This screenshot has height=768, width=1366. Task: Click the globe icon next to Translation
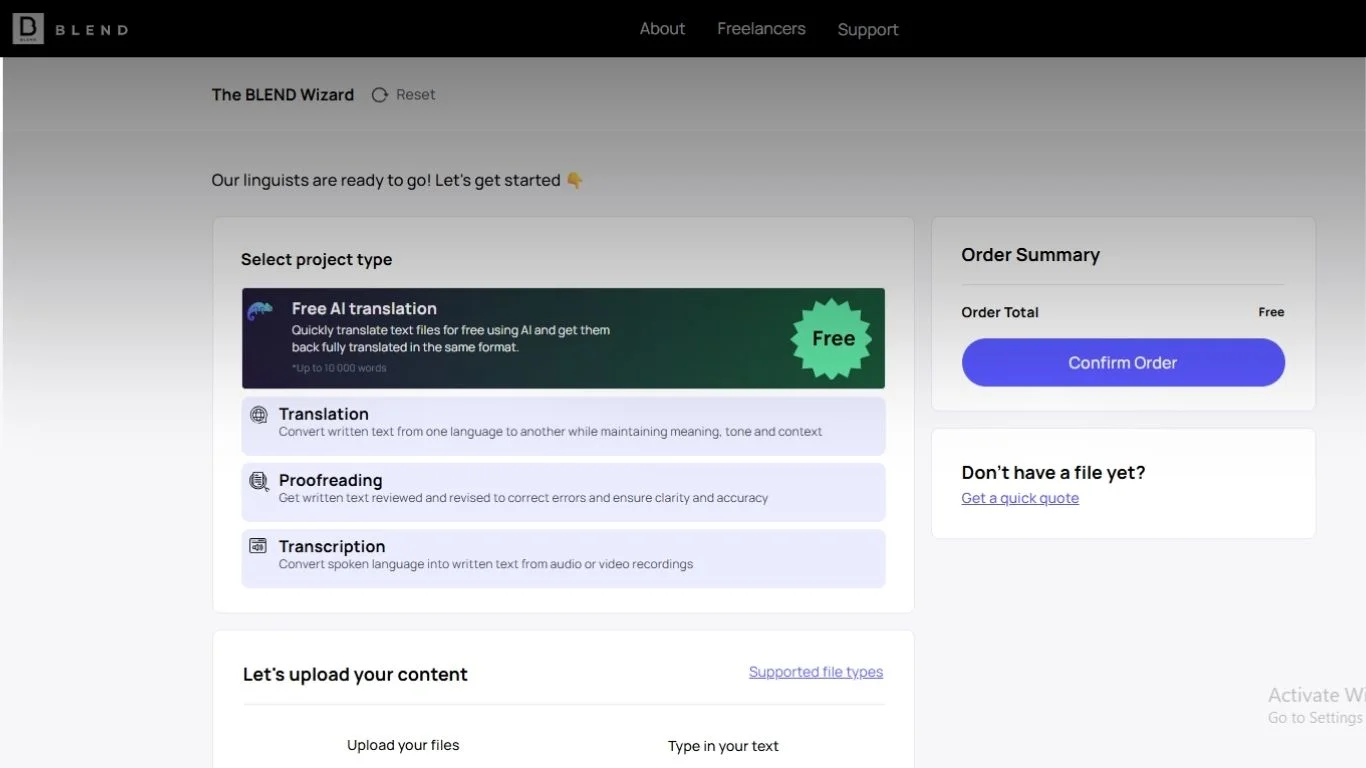pos(259,415)
